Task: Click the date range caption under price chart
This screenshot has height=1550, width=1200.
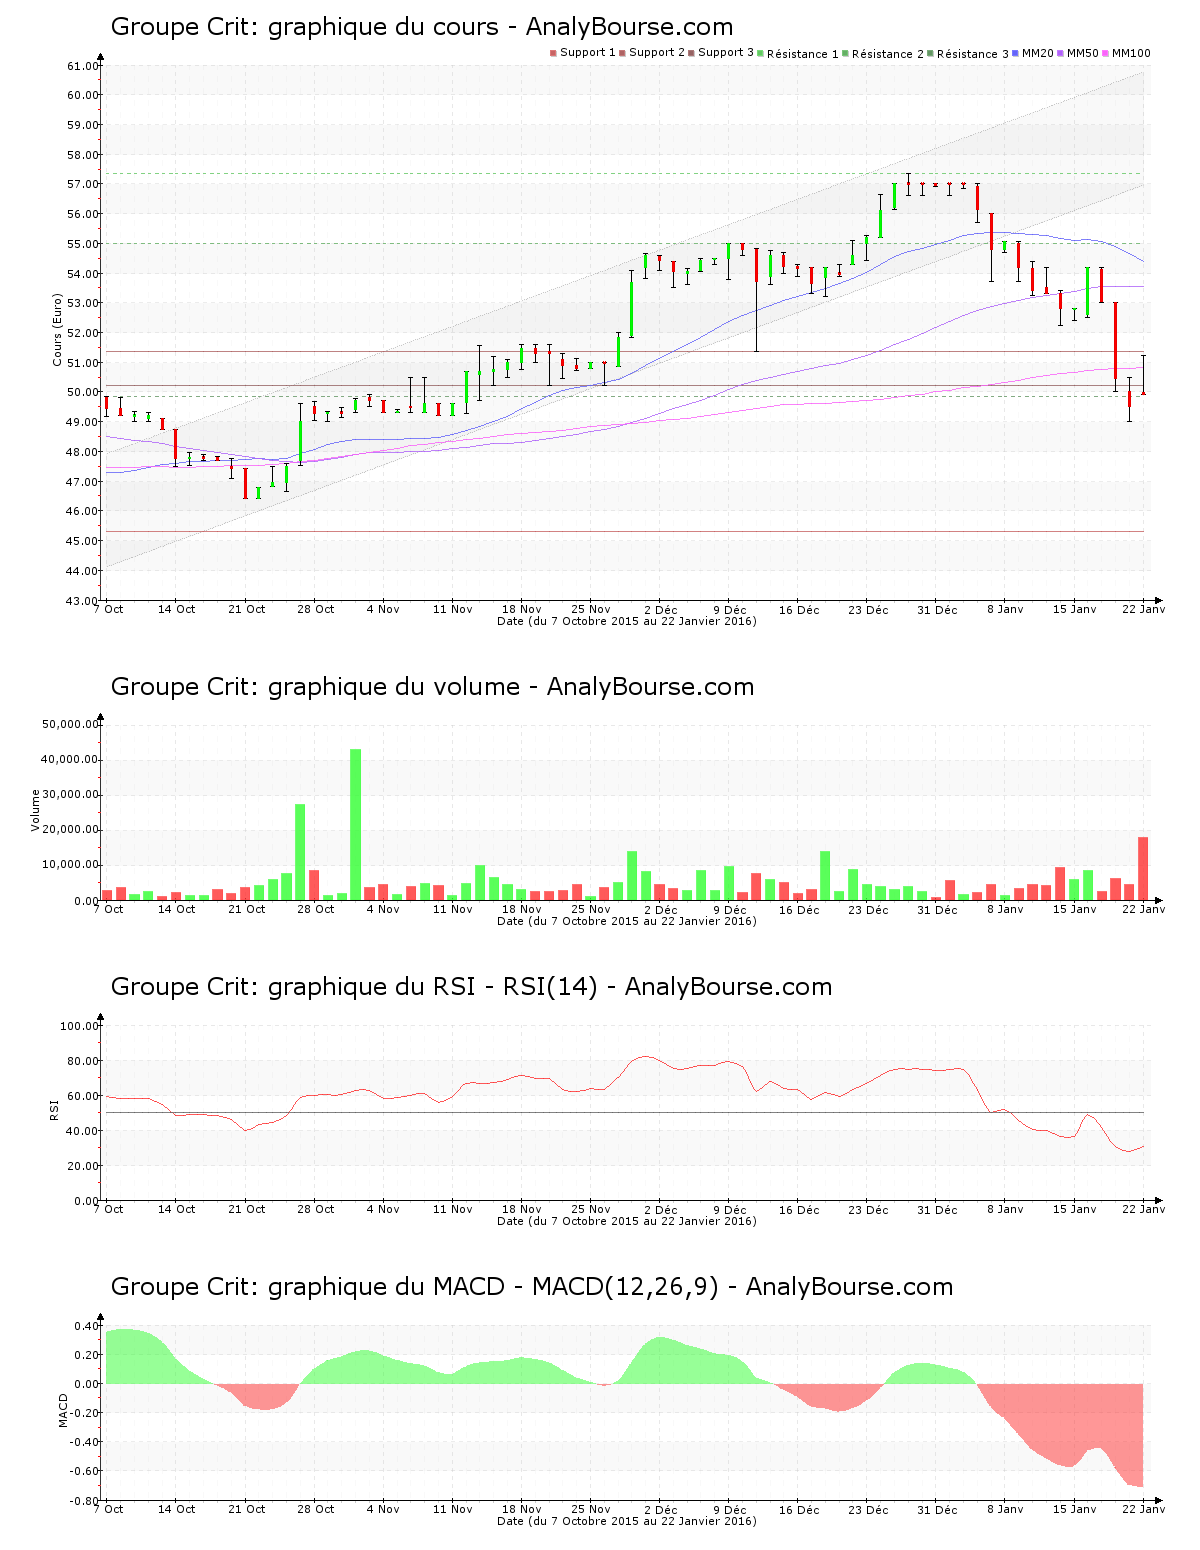Action: pos(627,621)
